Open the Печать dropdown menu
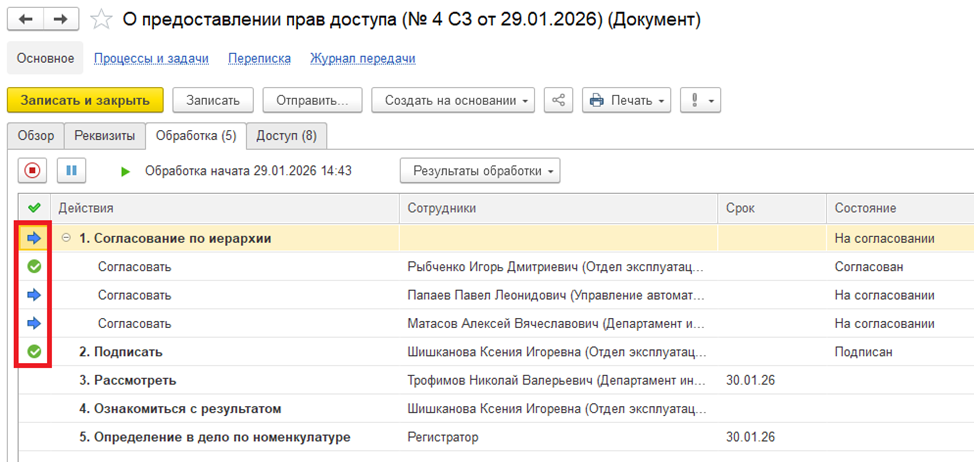The width and height of the screenshot is (974, 462). (628, 100)
